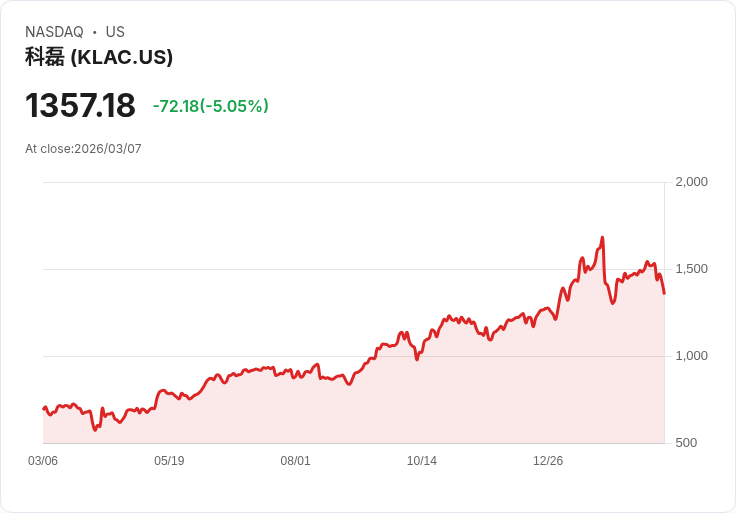Click the final endpoint of the price line
This screenshot has width=736, height=513.
point(664,294)
